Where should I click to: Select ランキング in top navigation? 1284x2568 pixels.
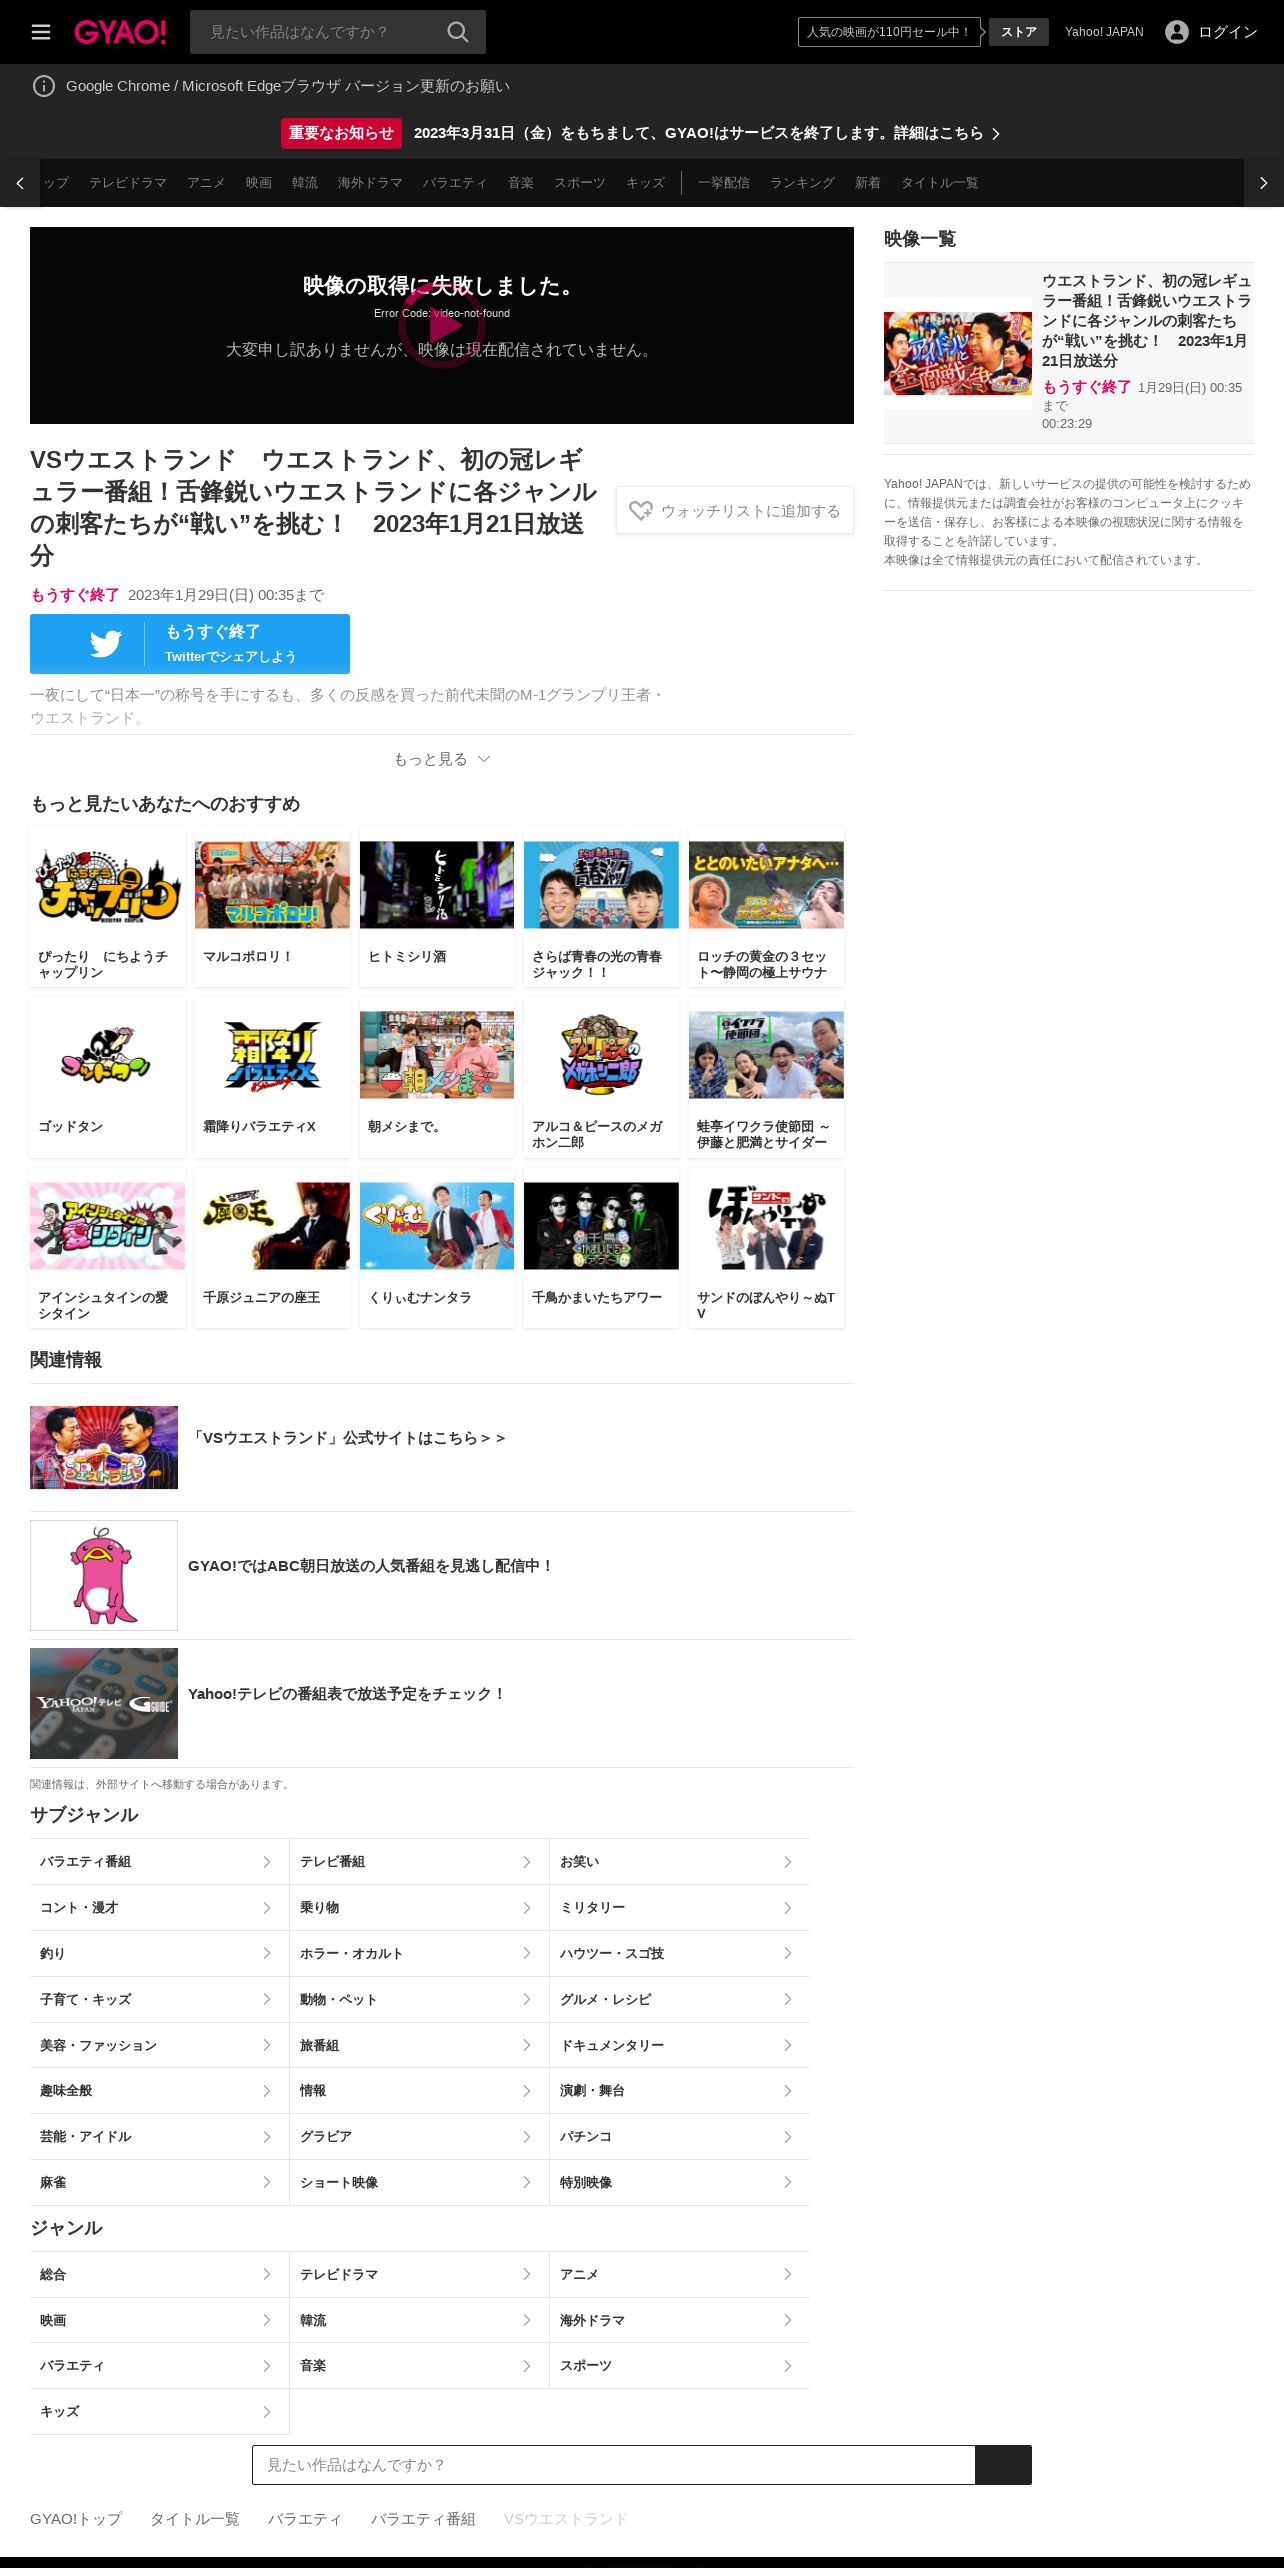pyautogui.click(x=802, y=183)
